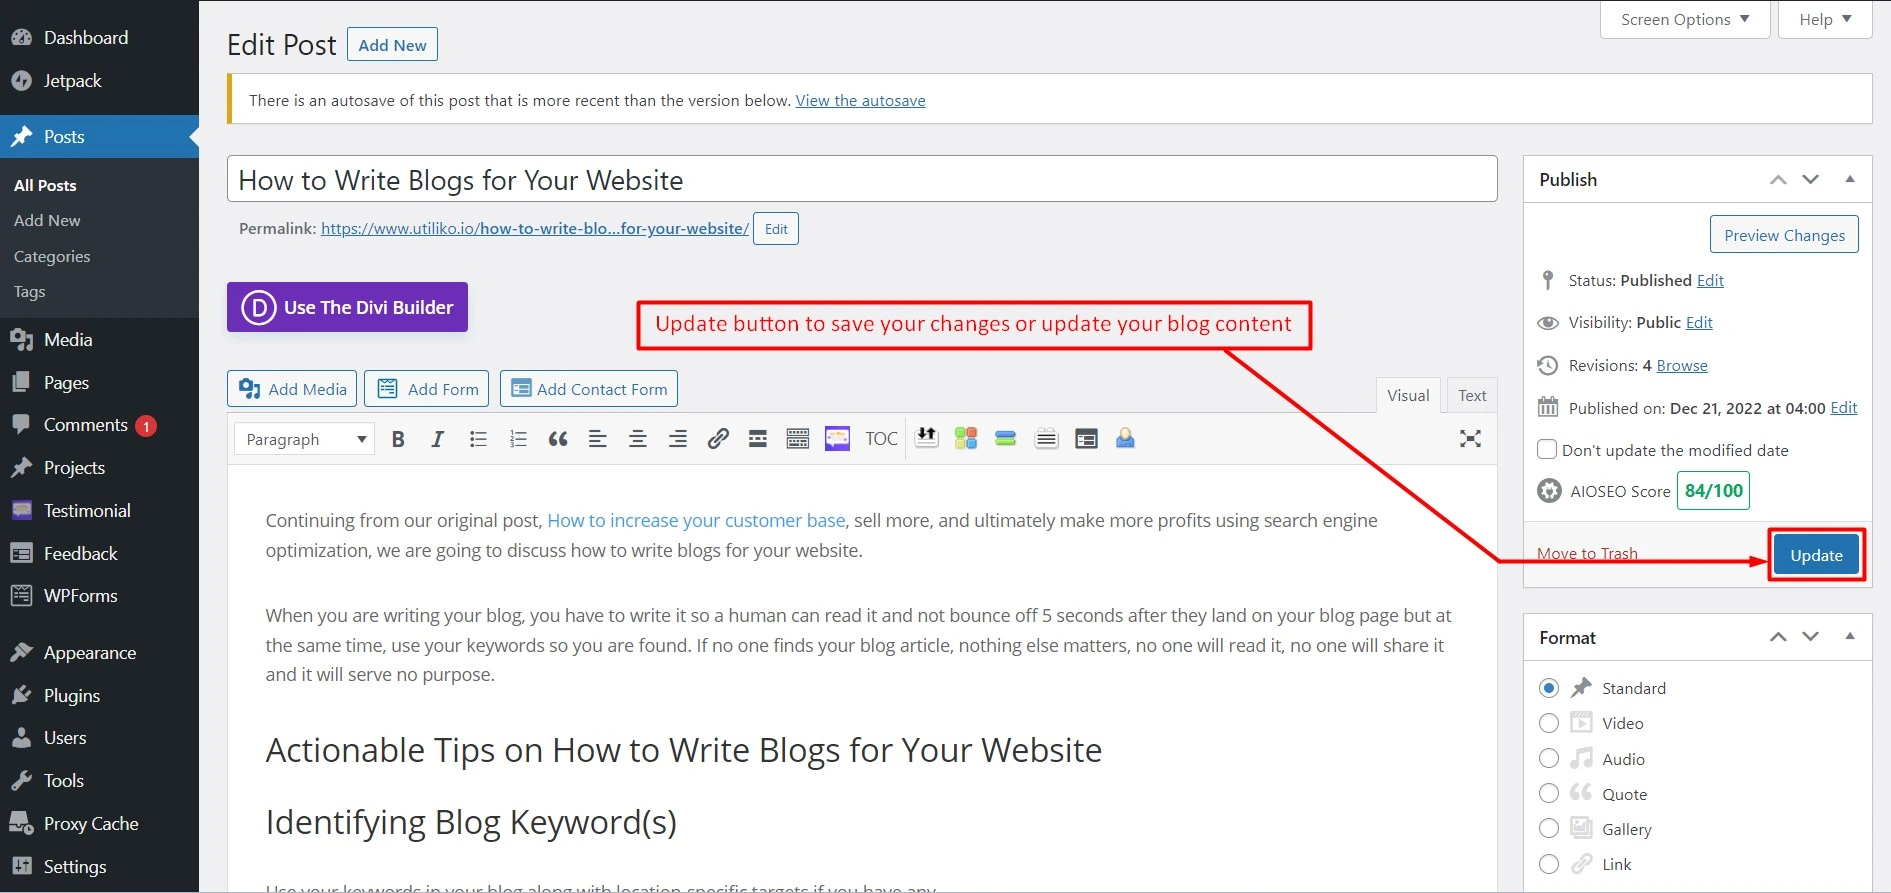Click the insert link icon

(x=717, y=439)
